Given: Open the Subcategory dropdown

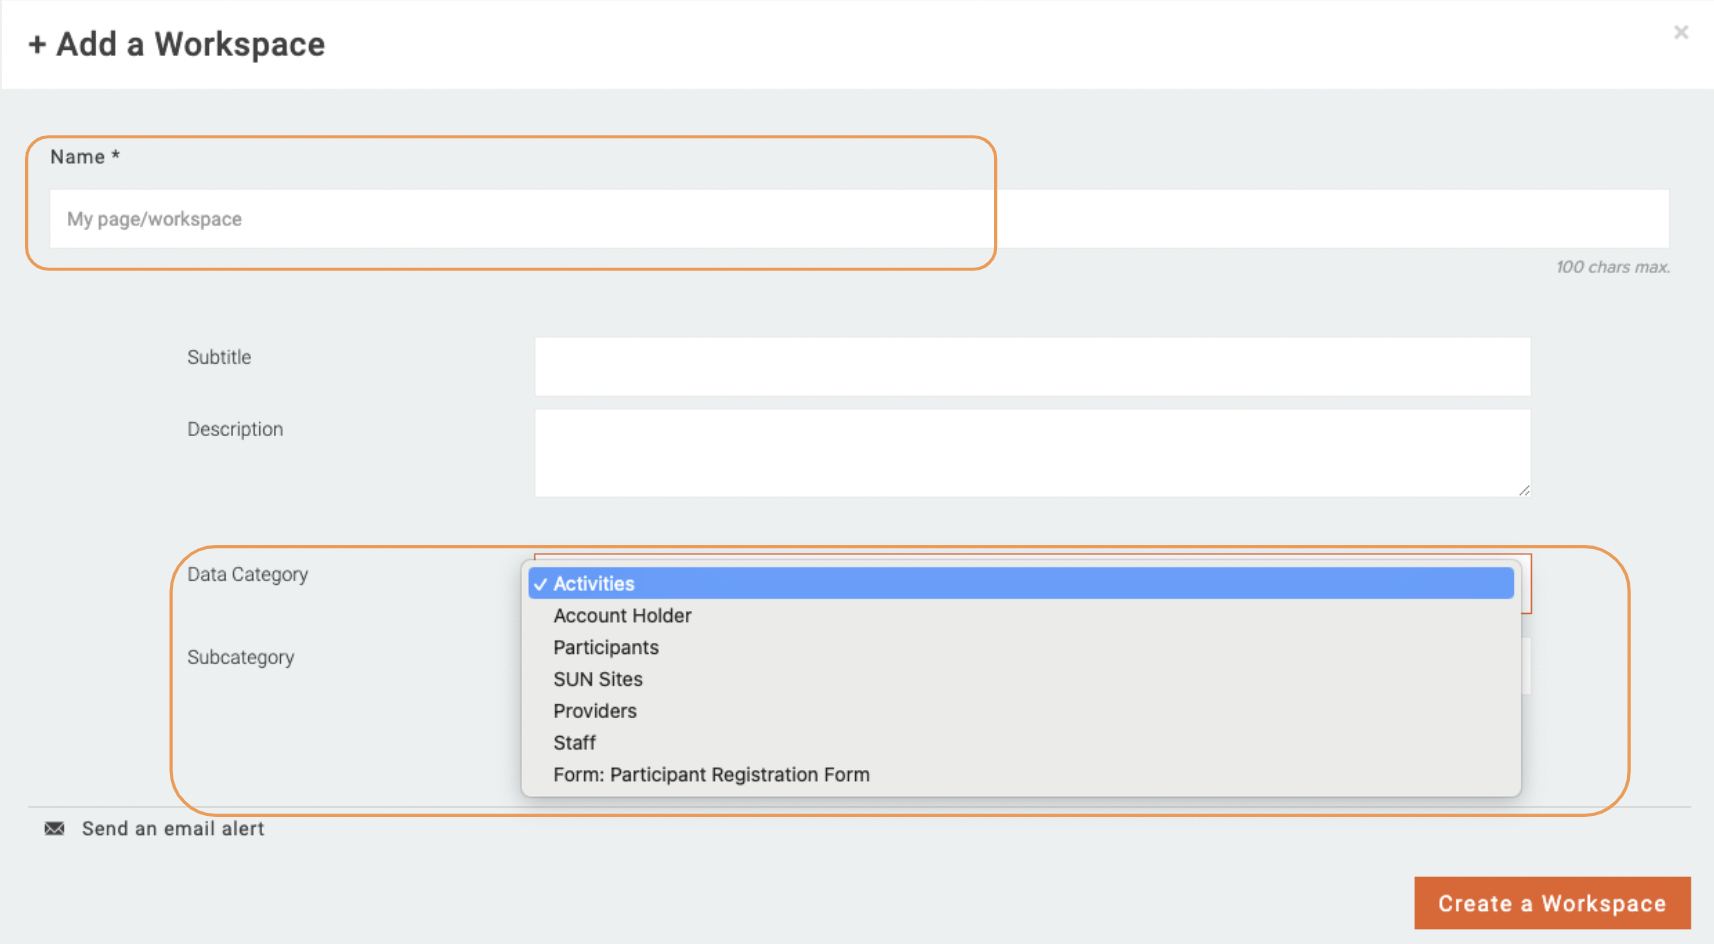Looking at the screenshot, I should click(1526, 666).
